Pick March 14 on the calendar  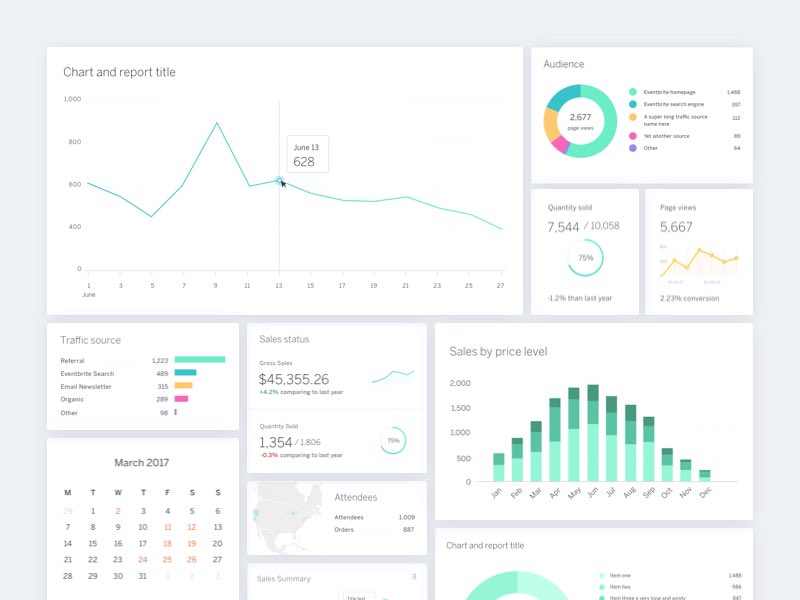[68, 543]
